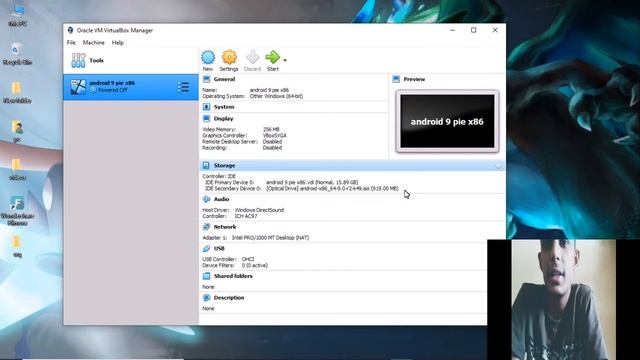Image resolution: width=640 pixels, height=360 pixels.
Task: Click the IDE Primary Device vdi entry
Action: (312, 182)
